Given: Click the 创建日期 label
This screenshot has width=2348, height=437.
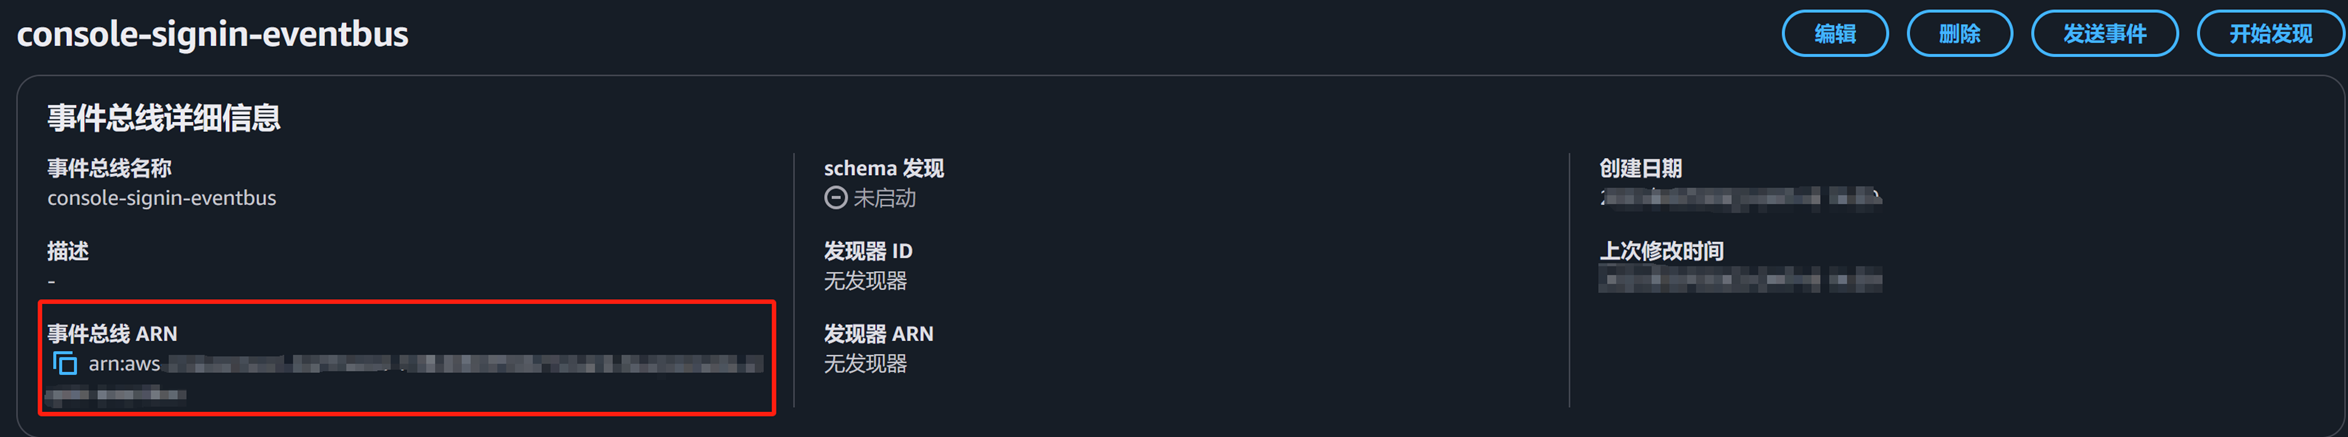Looking at the screenshot, I should coord(1640,168).
